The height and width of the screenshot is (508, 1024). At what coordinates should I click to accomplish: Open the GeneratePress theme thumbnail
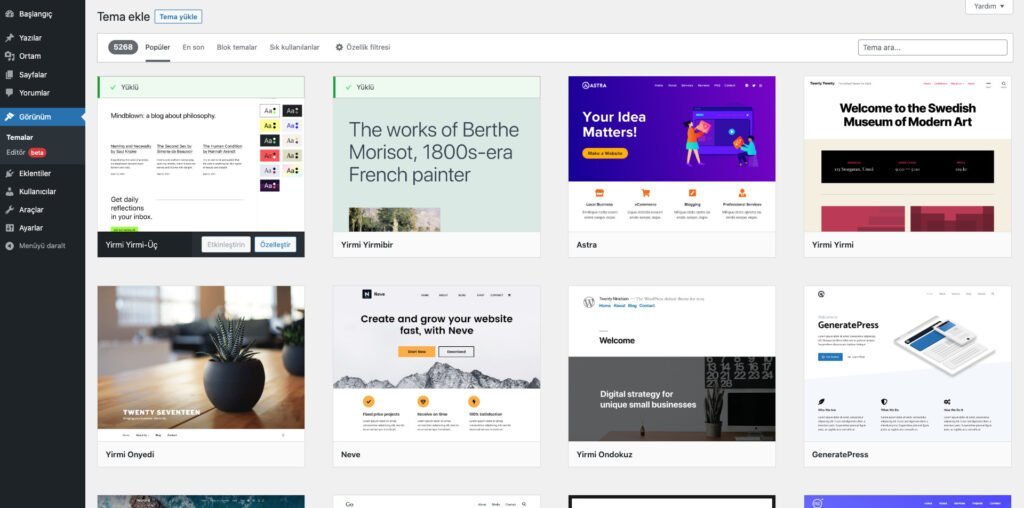(908, 364)
